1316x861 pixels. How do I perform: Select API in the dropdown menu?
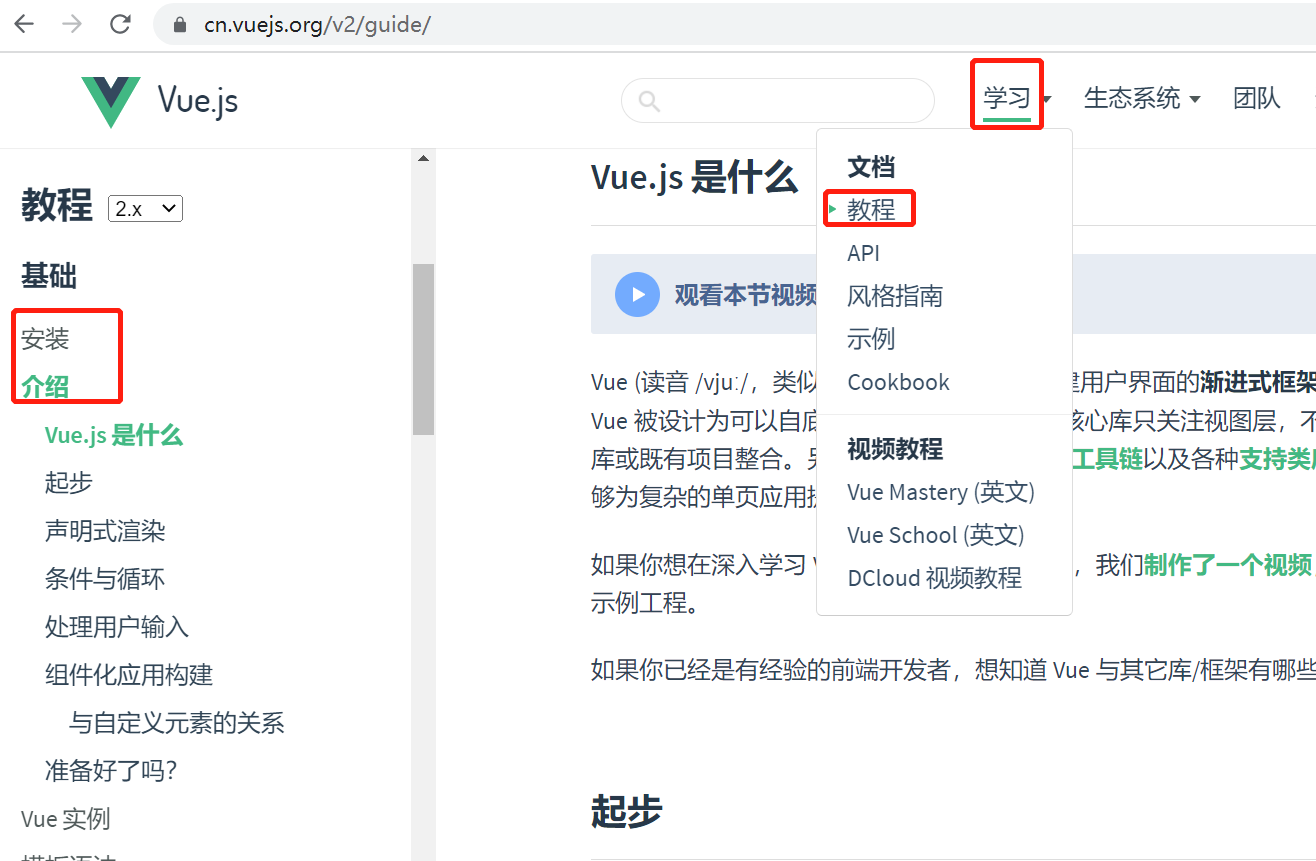point(863,253)
